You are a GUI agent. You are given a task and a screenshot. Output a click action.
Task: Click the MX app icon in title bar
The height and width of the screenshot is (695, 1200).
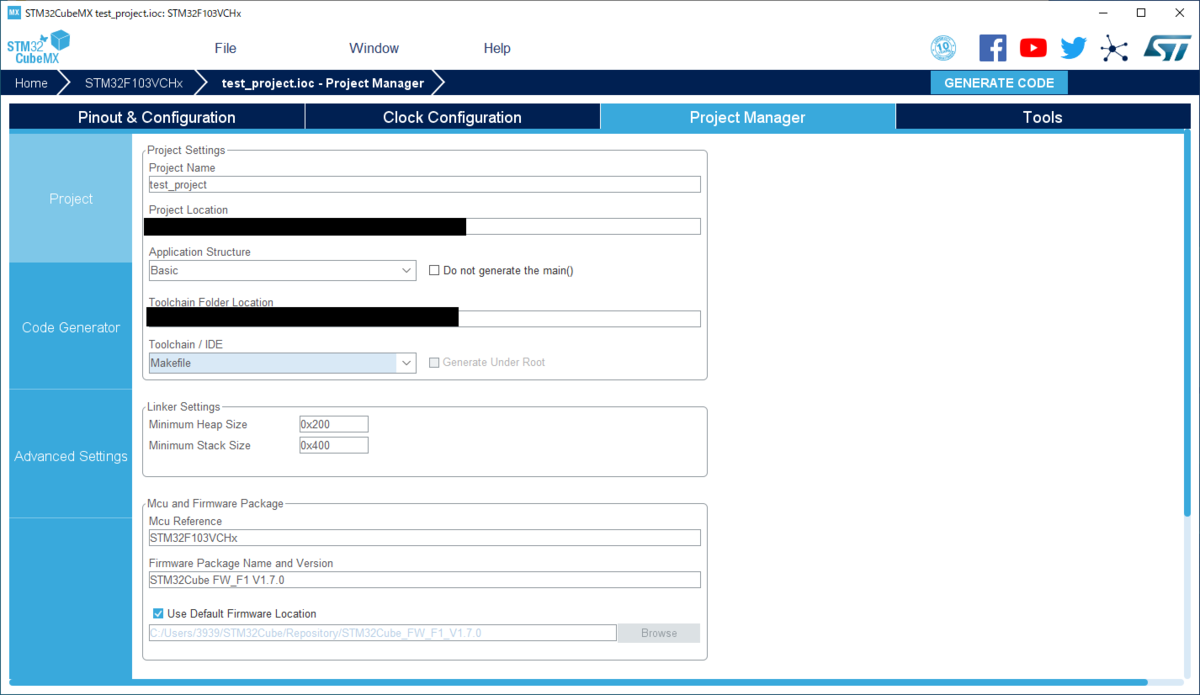pos(14,13)
